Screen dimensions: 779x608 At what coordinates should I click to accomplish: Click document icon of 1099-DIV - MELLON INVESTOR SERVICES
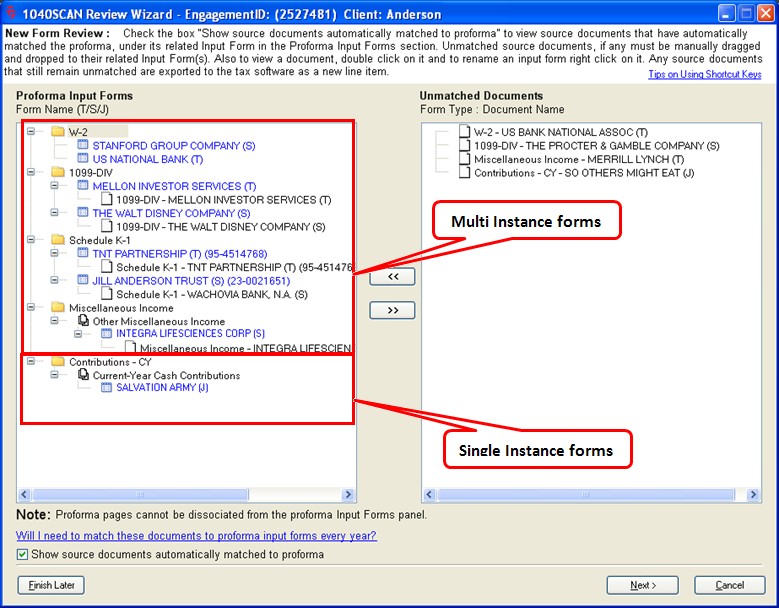(x=106, y=199)
